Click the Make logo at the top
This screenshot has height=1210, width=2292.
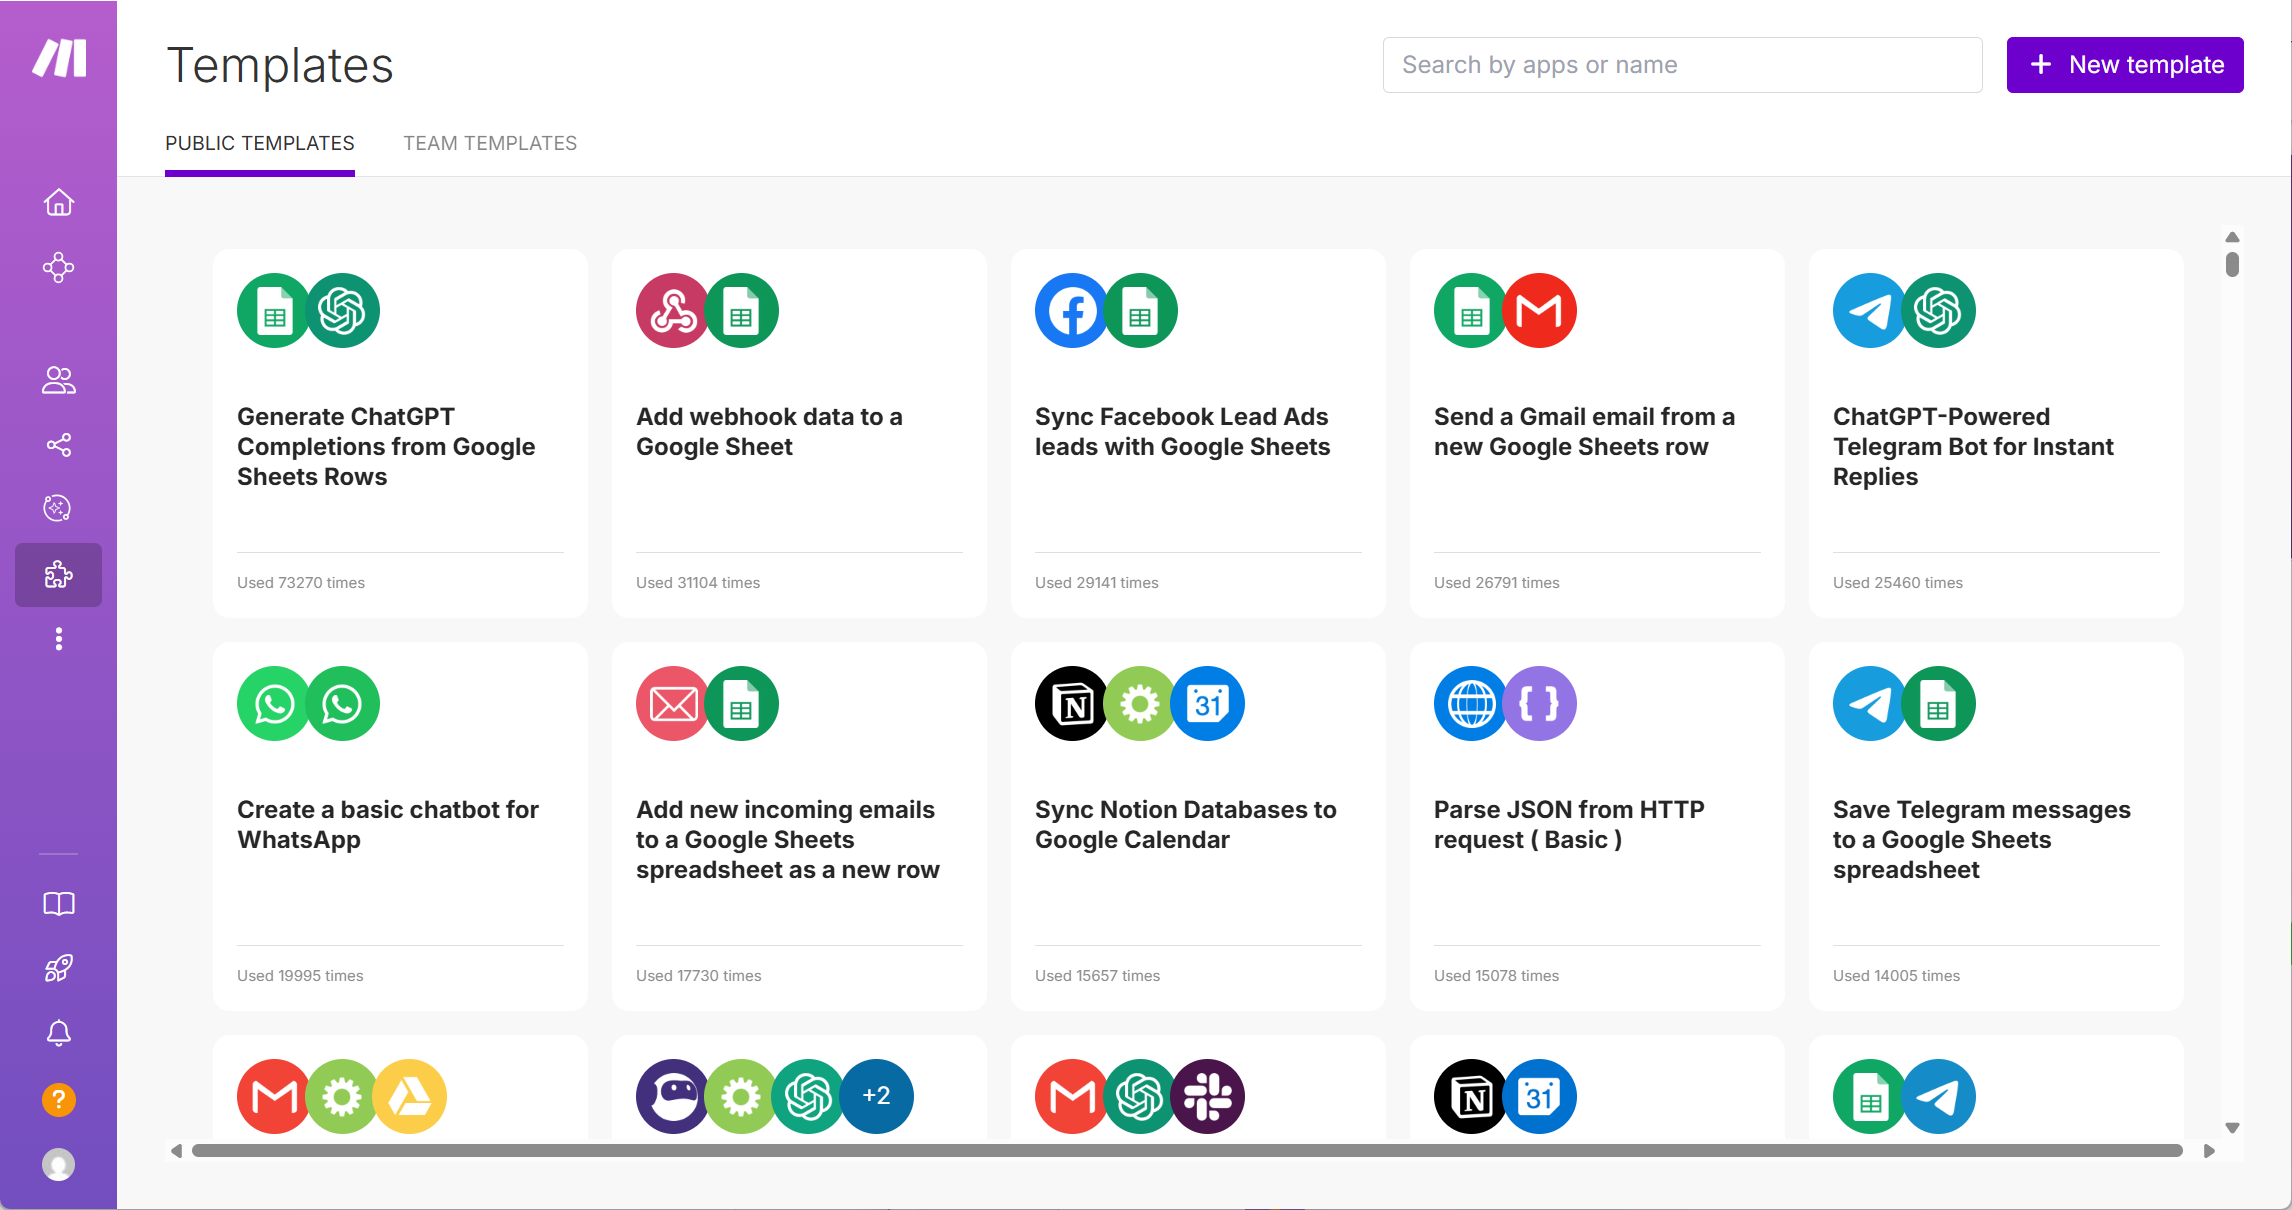click(x=58, y=58)
